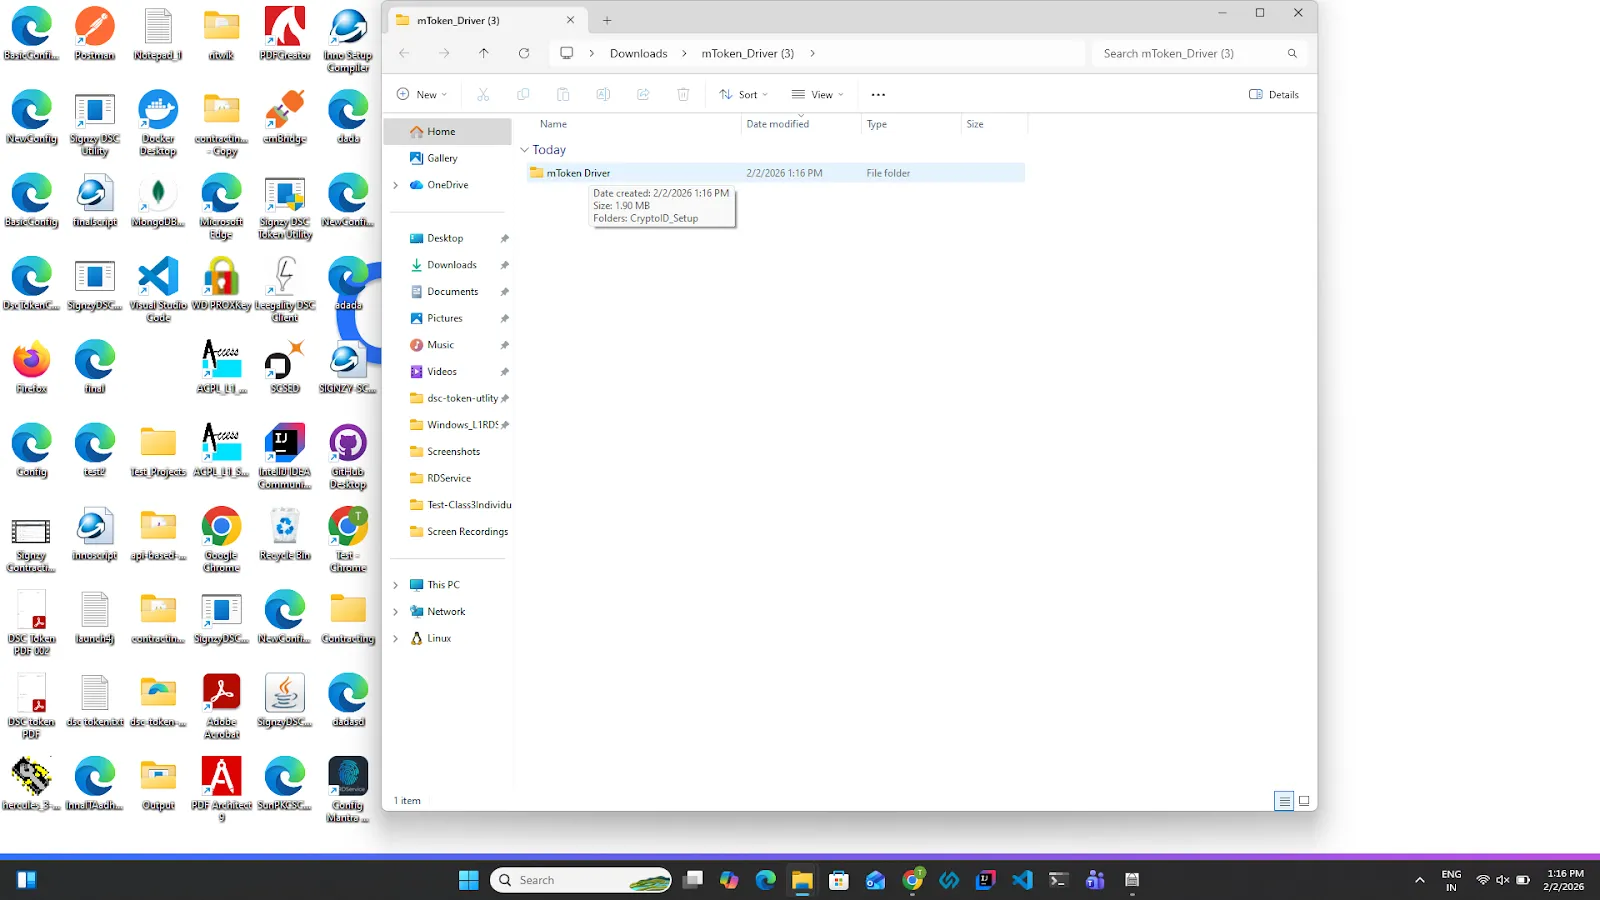Click the Copy icon in Explorer's toolbar
Image resolution: width=1600 pixels, height=900 pixels.
pyautogui.click(x=523, y=94)
